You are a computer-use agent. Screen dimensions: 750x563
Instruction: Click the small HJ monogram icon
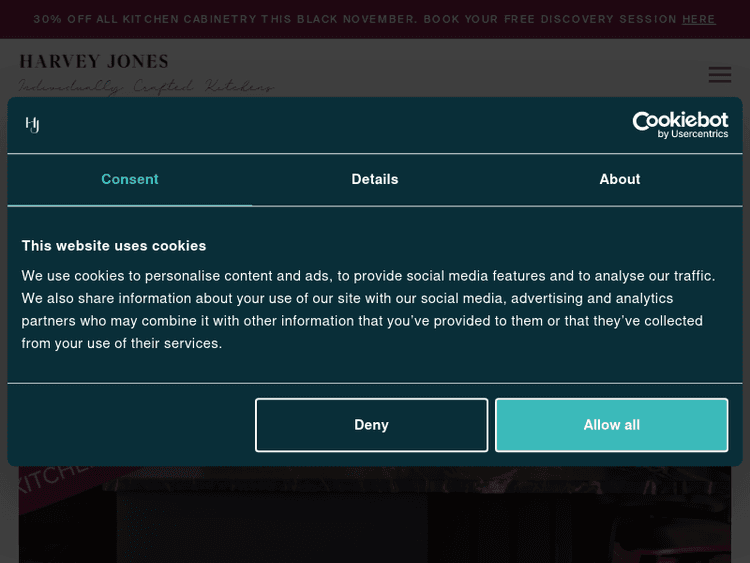[x=32, y=125]
